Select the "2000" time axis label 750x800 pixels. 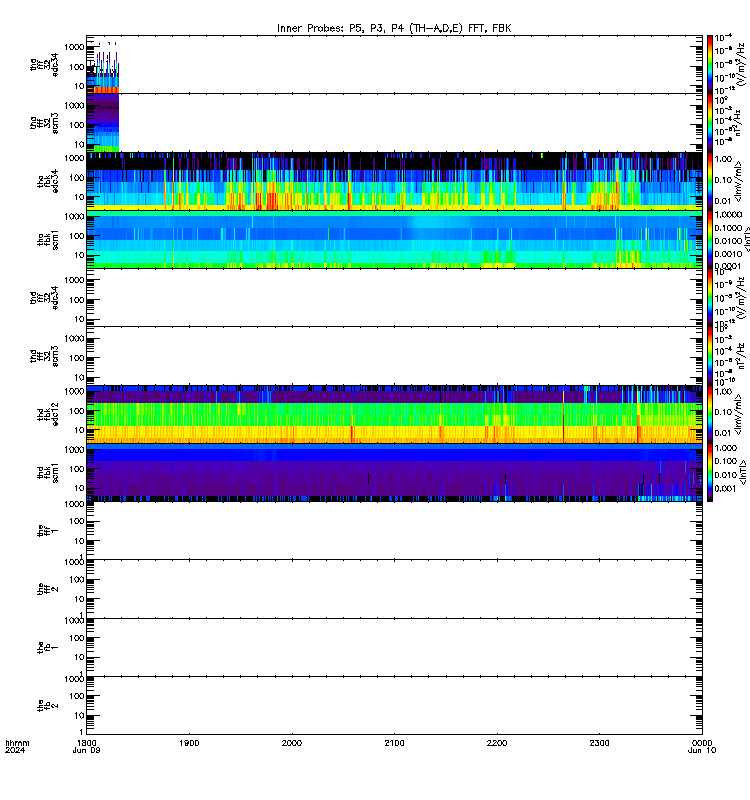point(292,743)
